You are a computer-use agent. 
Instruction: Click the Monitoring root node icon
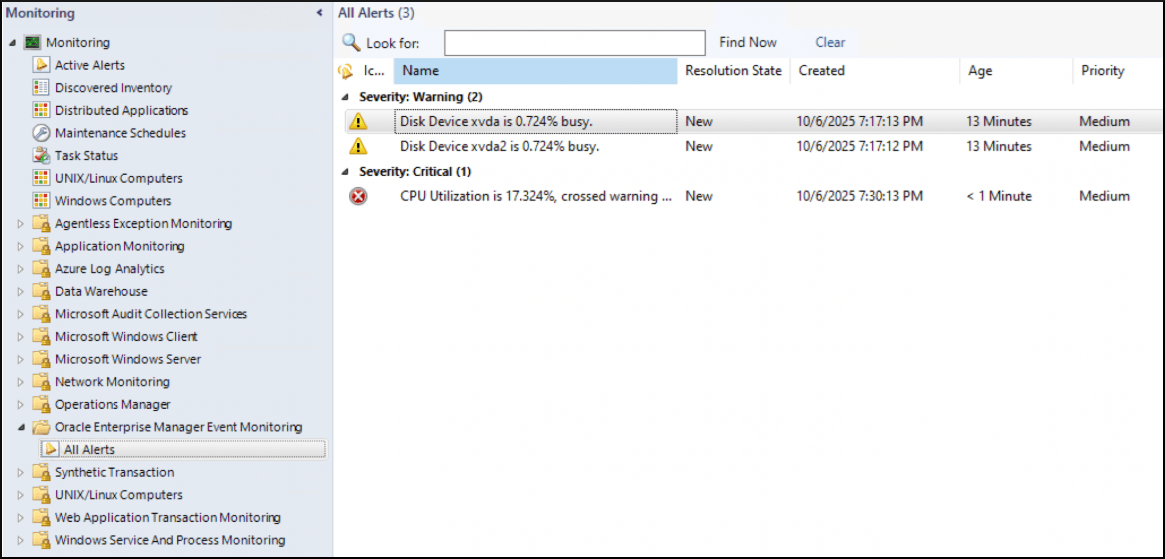point(33,42)
